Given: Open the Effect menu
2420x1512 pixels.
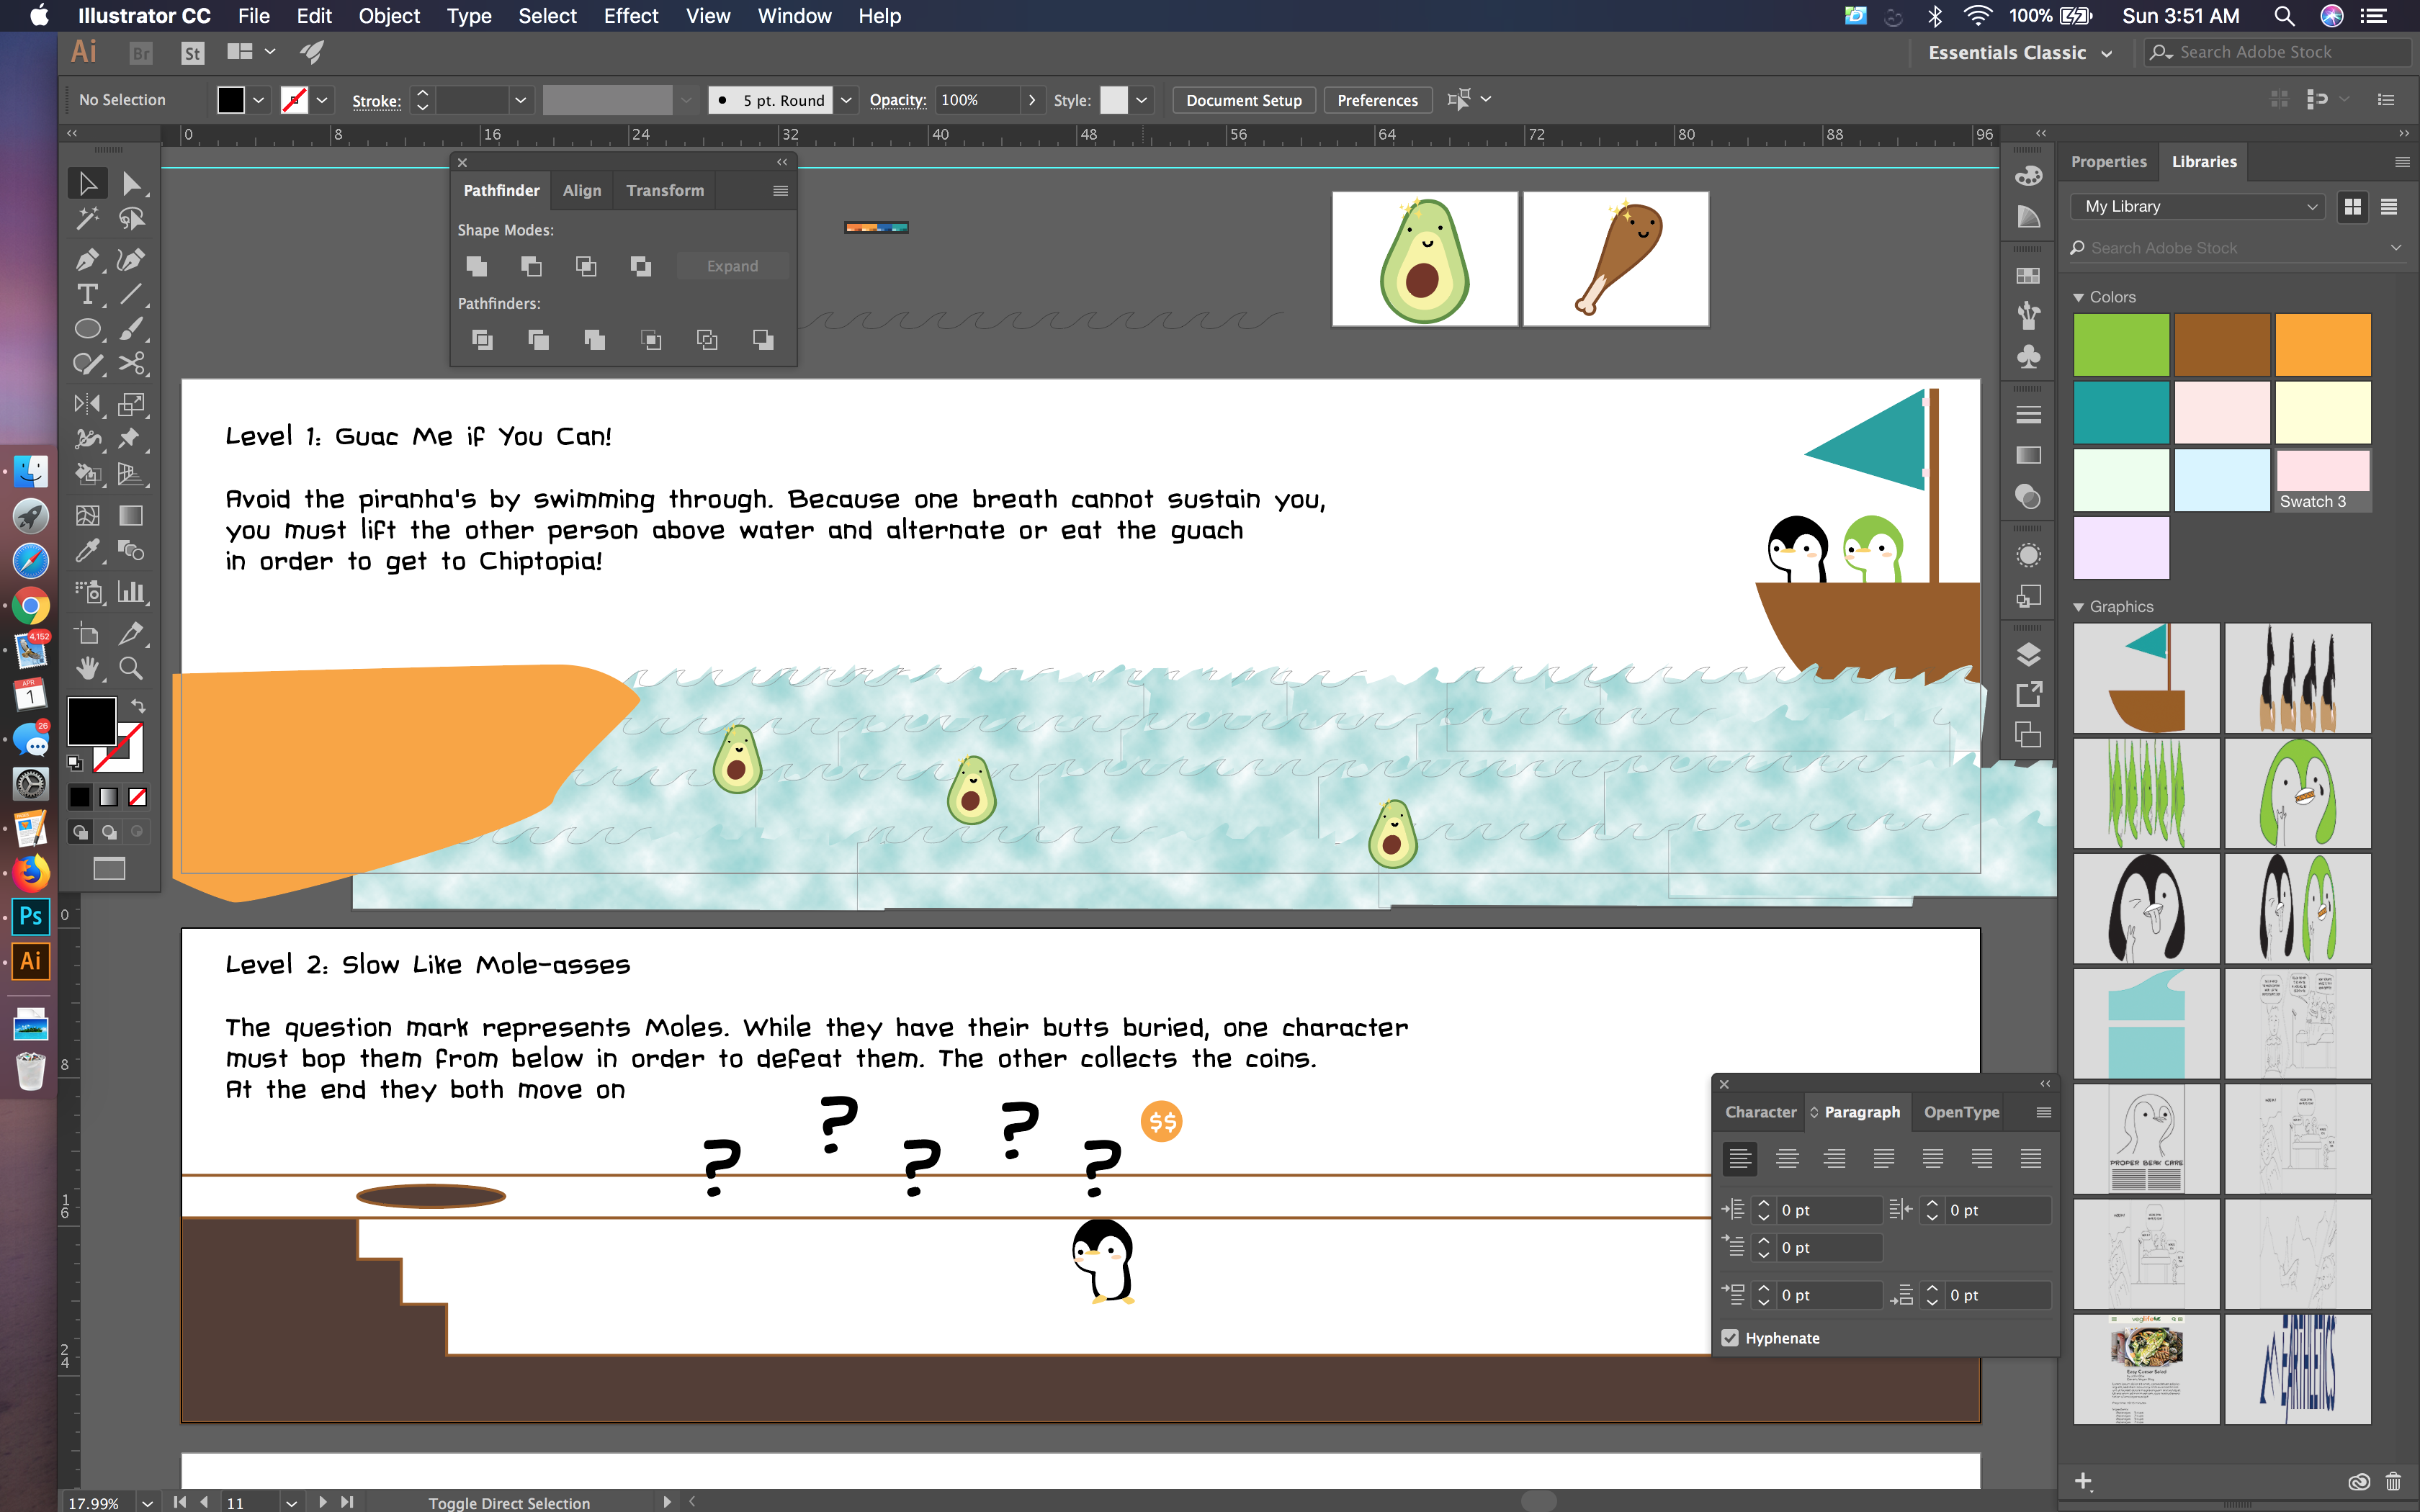Looking at the screenshot, I should (630, 16).
